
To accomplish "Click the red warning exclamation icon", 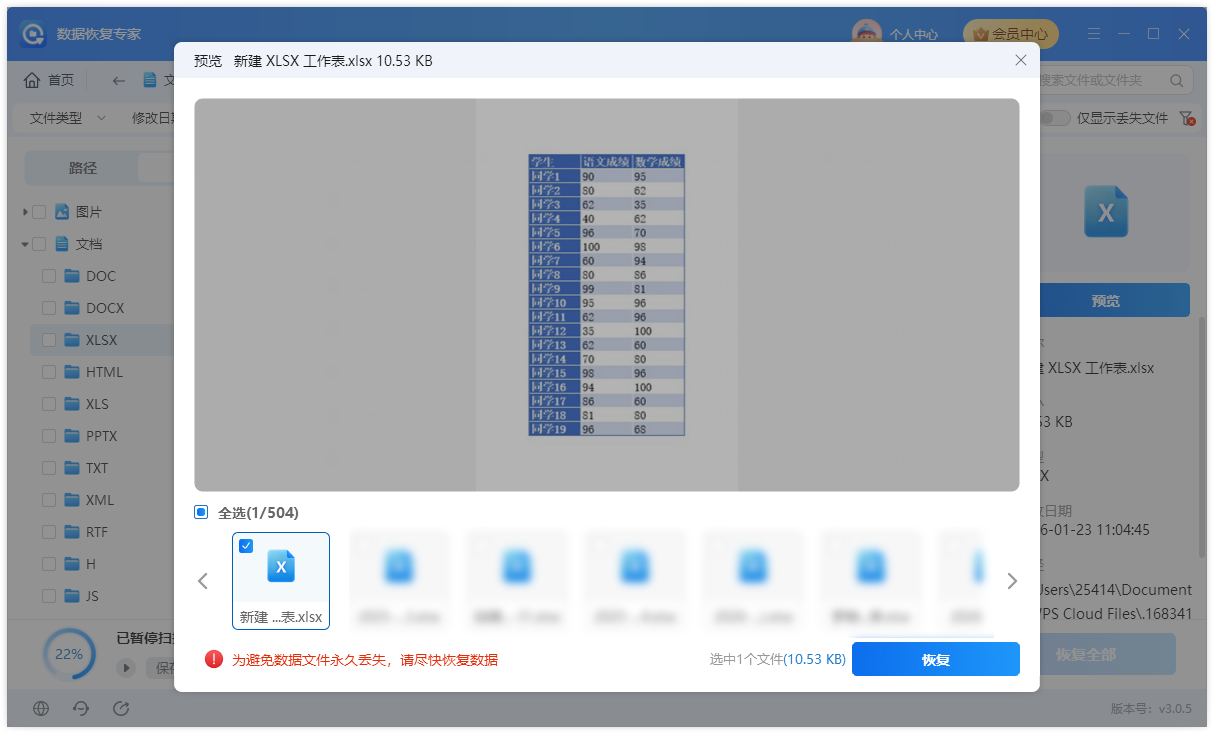I will (x=214, y=659).
